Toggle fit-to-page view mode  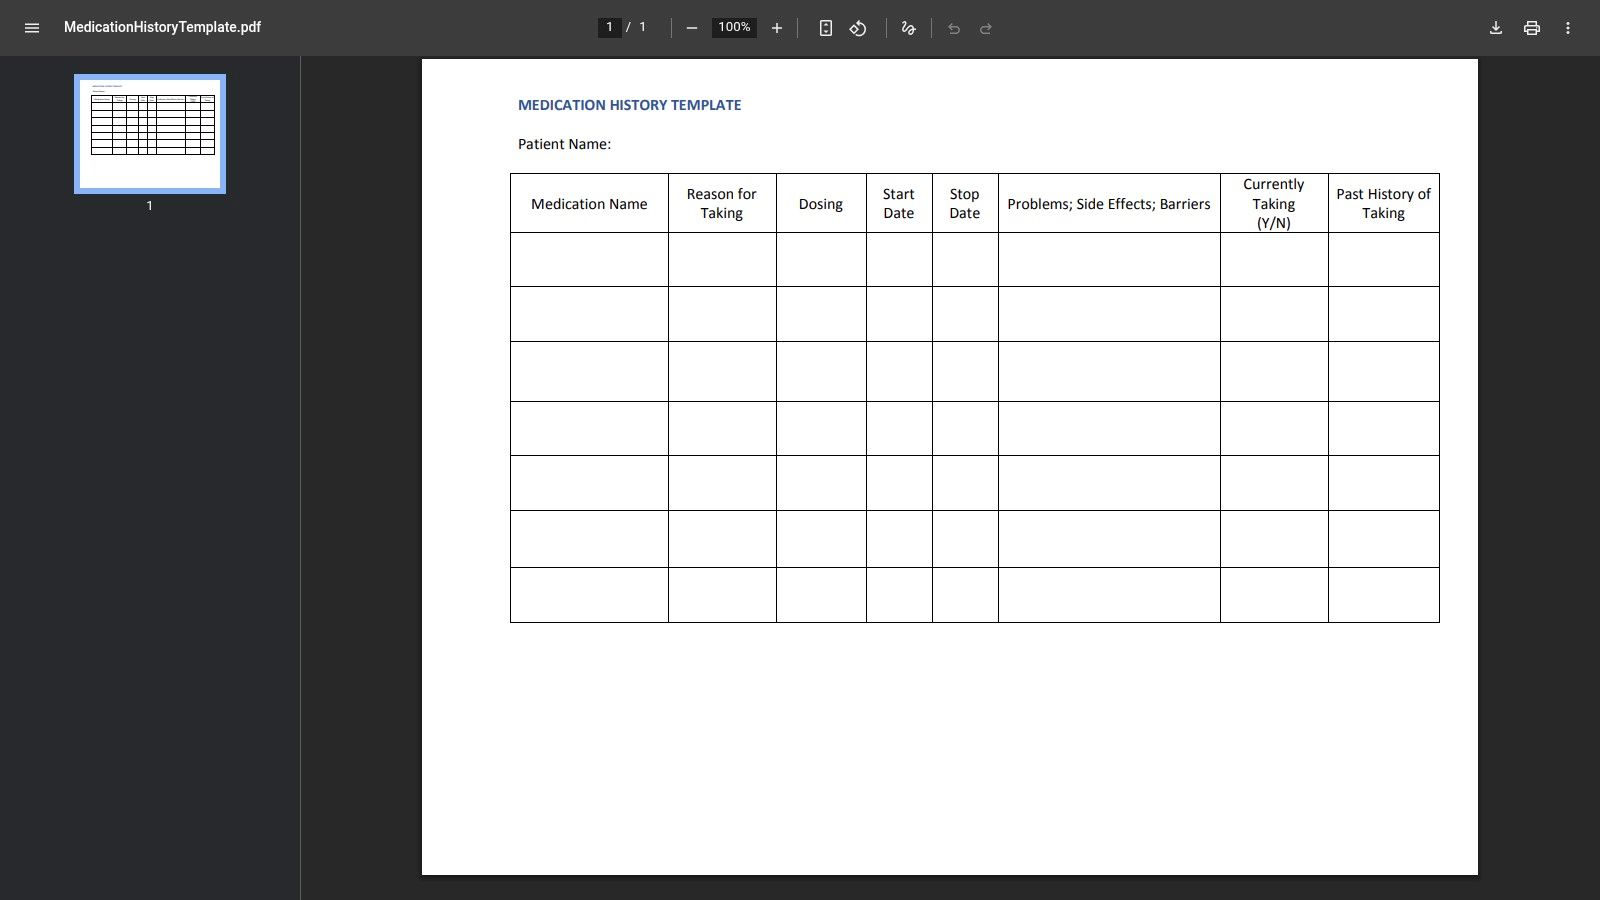pyautogui.click(x=825, y=28)
